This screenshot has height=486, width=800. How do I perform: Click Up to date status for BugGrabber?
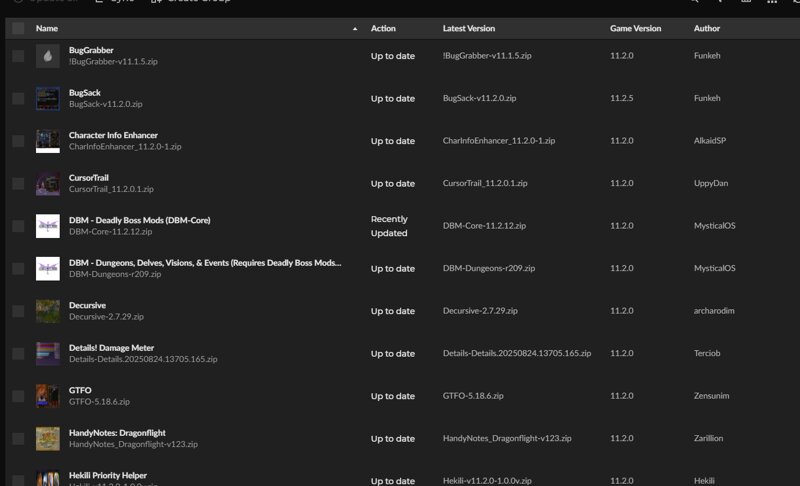393,56
